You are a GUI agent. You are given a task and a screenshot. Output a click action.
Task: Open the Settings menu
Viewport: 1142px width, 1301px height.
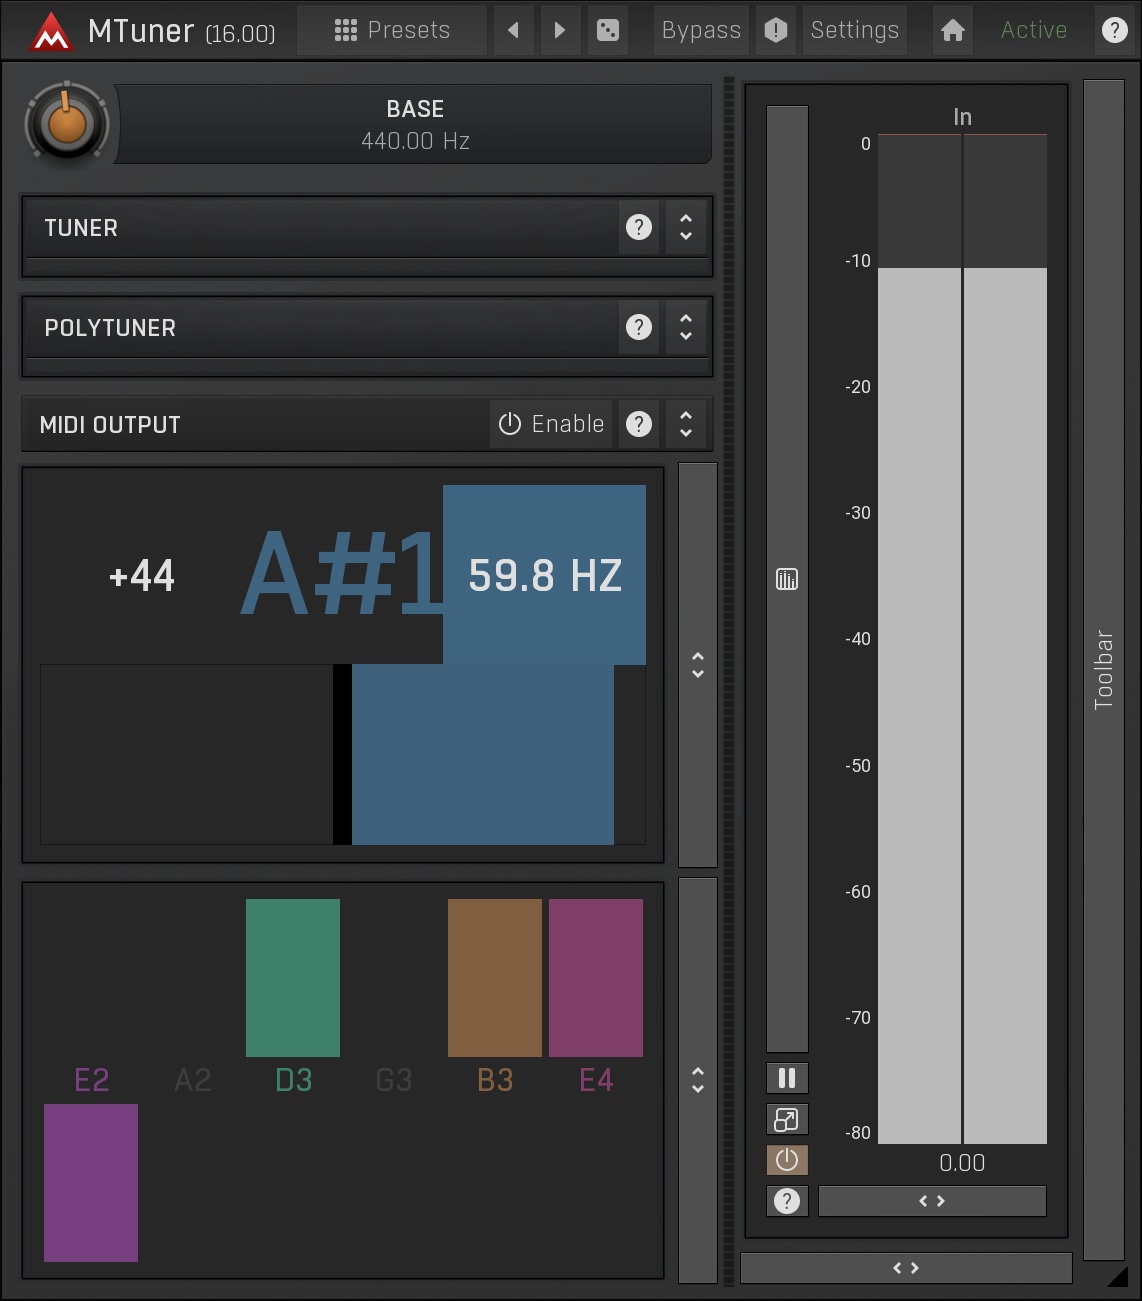tap(855, 30)
